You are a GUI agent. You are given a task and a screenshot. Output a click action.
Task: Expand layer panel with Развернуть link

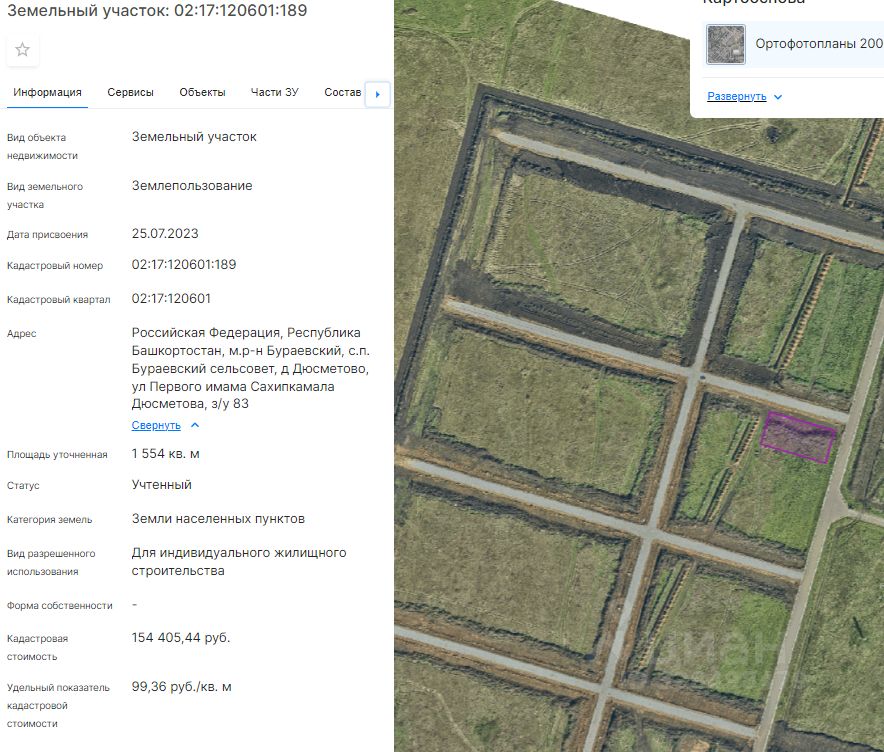click(x=737, y=96)
